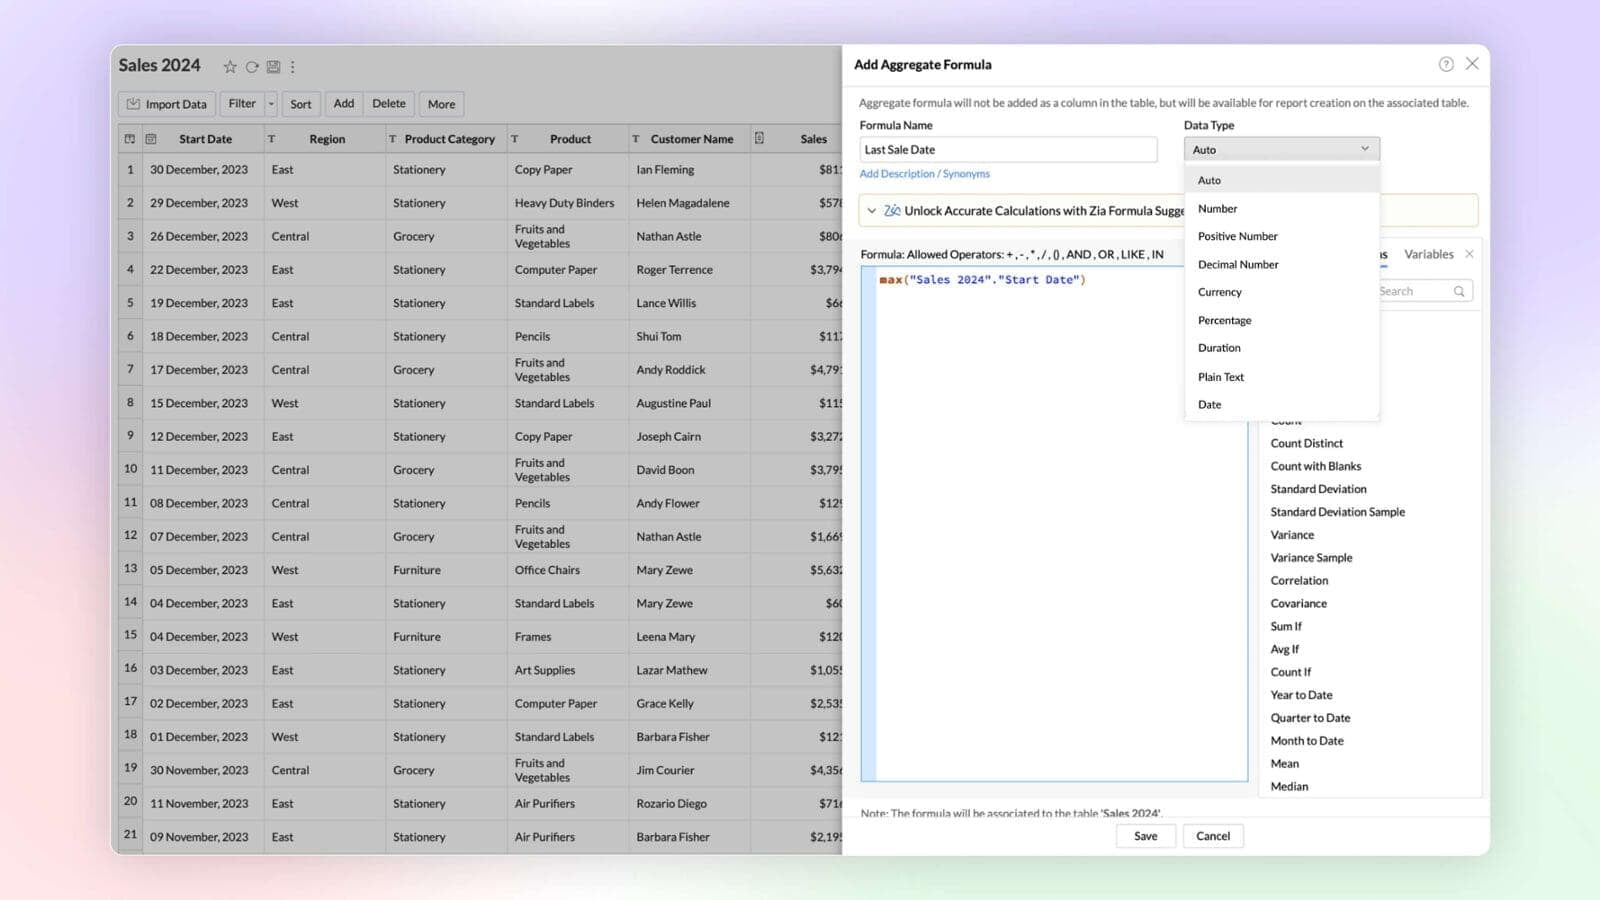Select Auto in the Data Type list
1600x900 pixels.
pos(1282,181)
